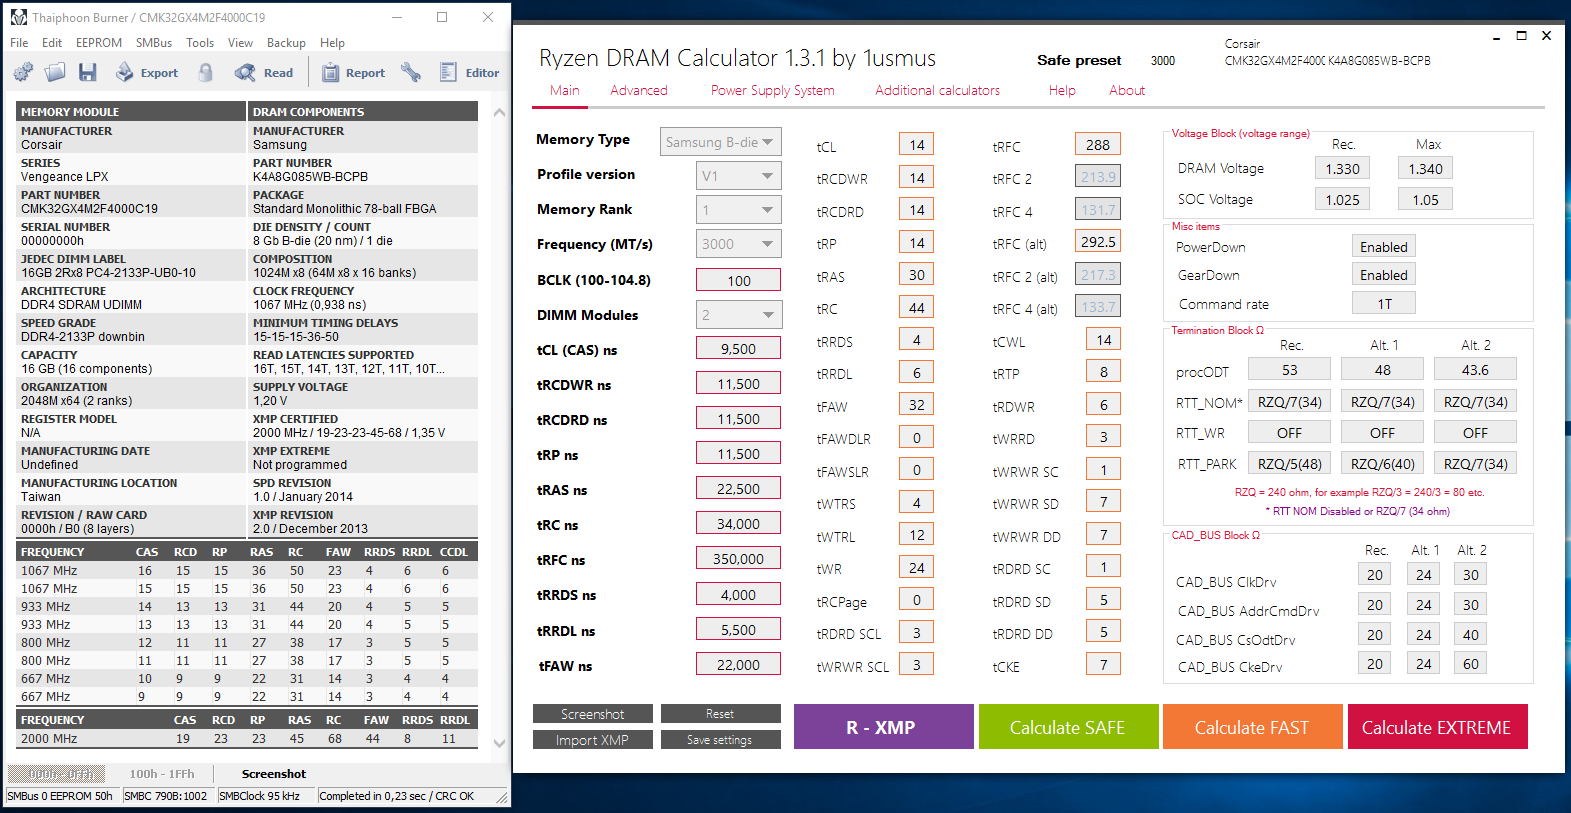Click the Calculate EXTREME button
Viewport: 1571px width, 813px height.
[x=1437, y=727]
